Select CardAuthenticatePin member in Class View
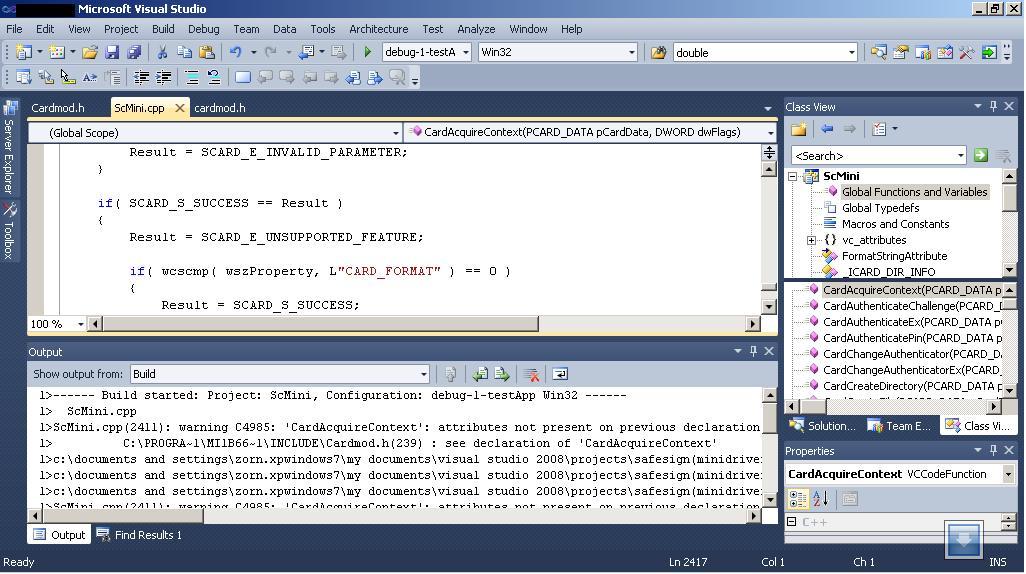 911,338
